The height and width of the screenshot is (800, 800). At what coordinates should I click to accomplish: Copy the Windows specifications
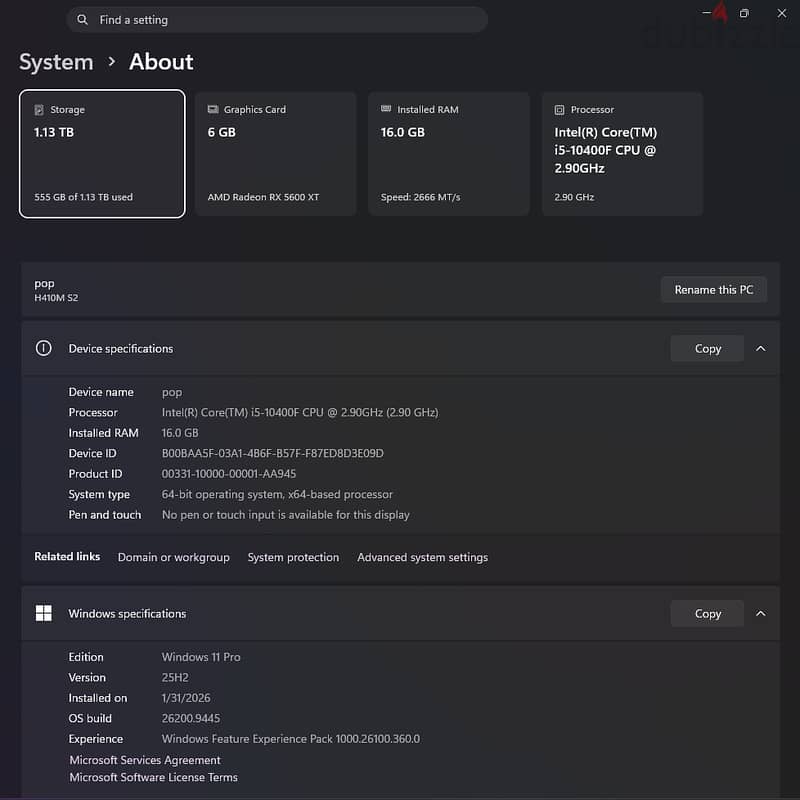[x=707, y=613]
